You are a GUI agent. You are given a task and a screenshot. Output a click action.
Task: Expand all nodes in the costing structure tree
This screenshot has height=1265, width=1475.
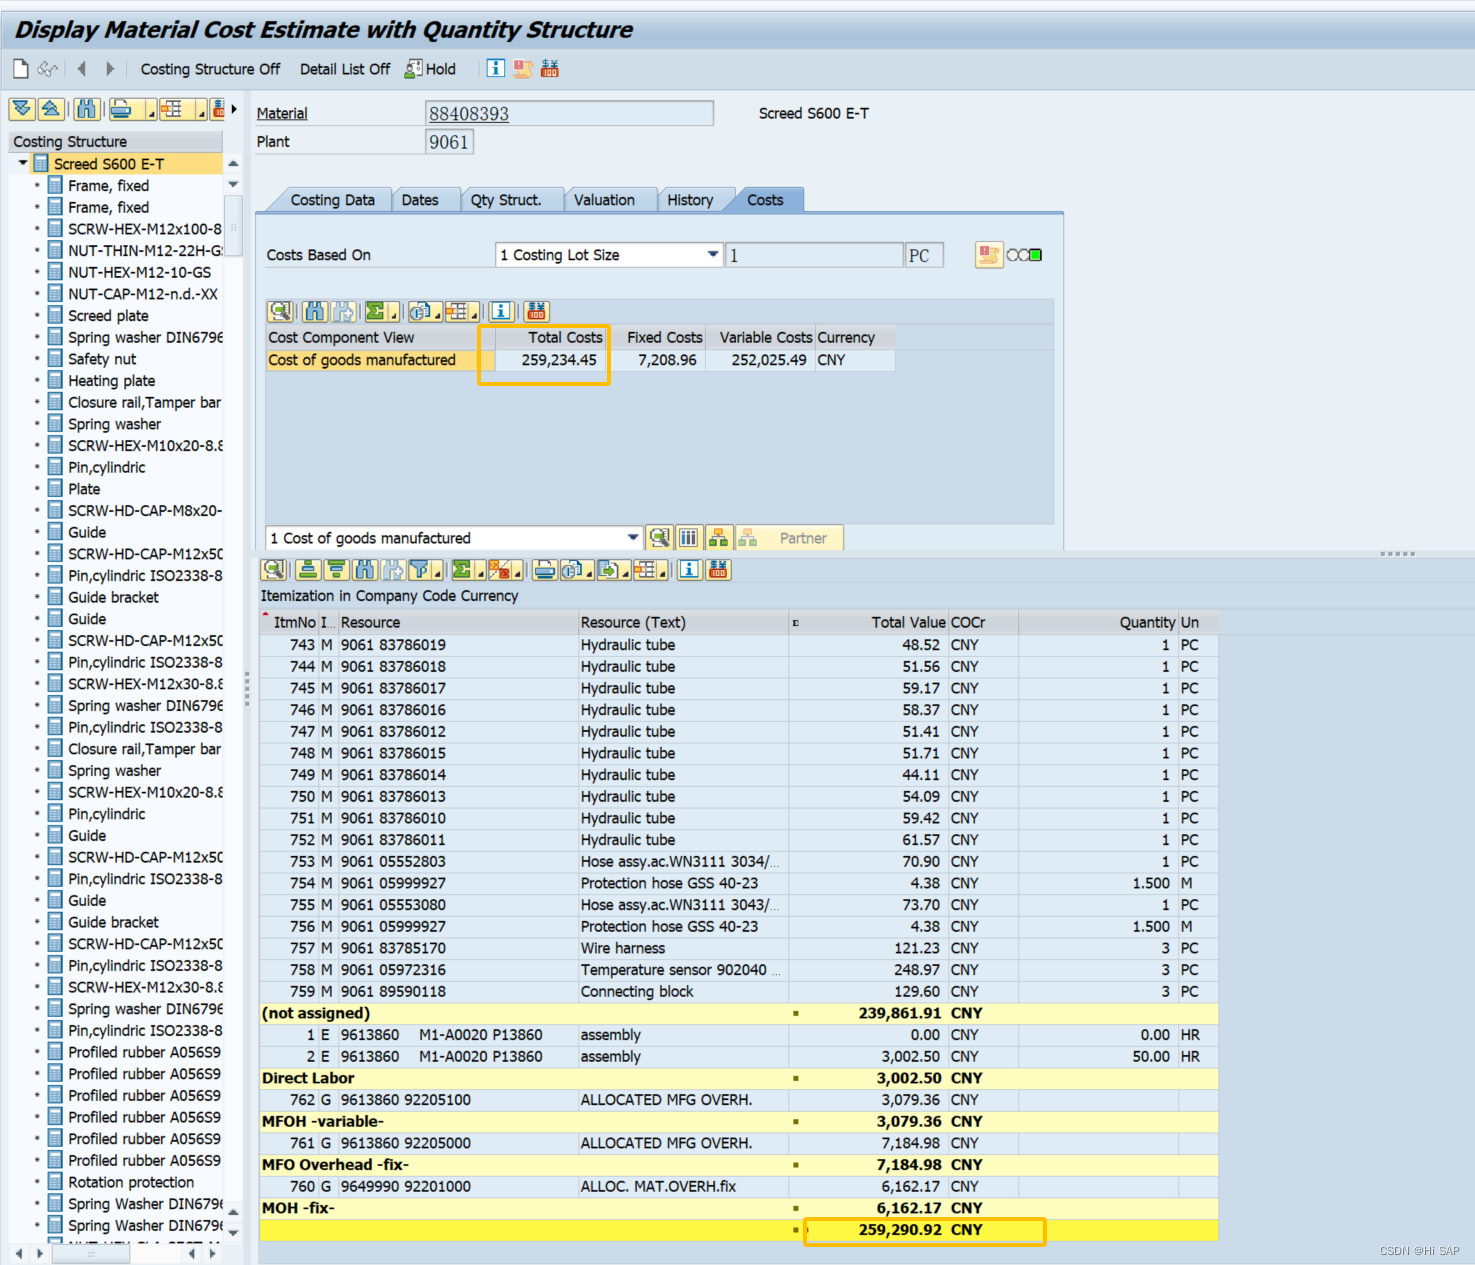pos(21,109)
